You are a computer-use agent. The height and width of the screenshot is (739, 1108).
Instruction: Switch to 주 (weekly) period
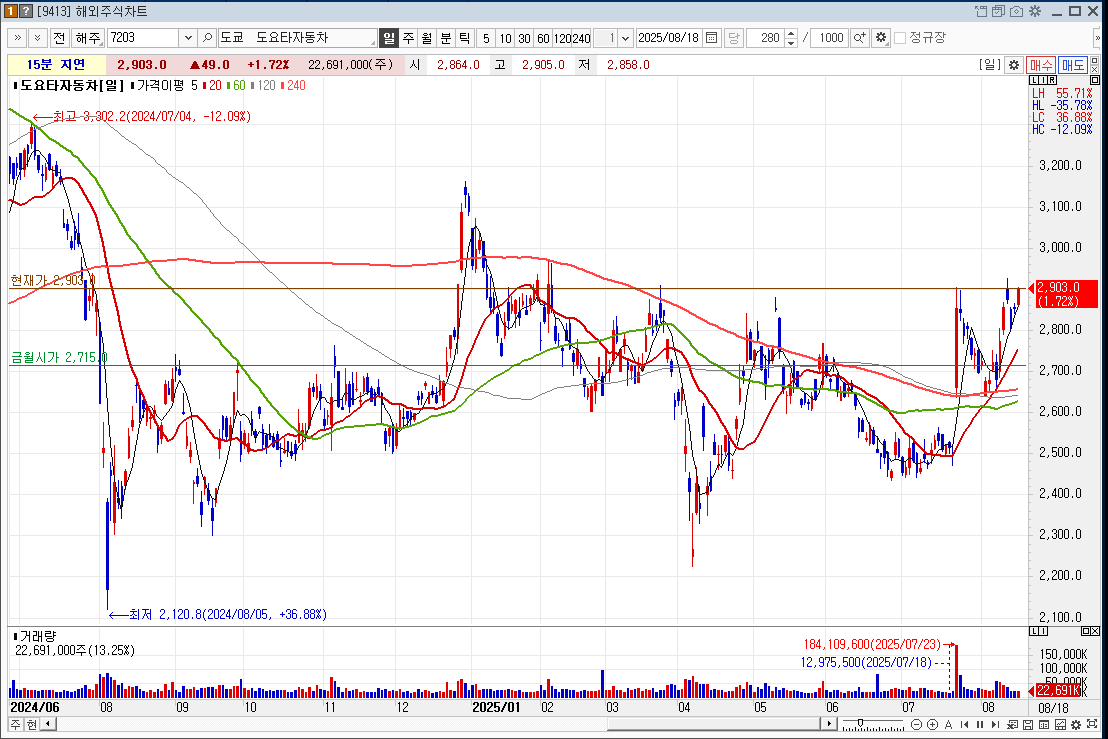point(408,38)
